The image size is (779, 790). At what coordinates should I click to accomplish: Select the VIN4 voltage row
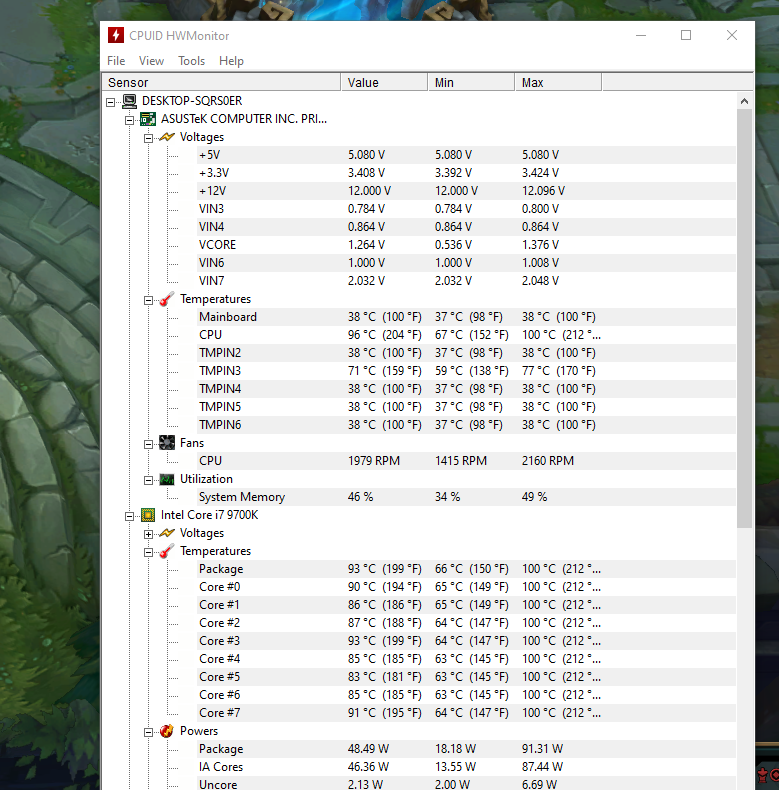tap(466, 227)
